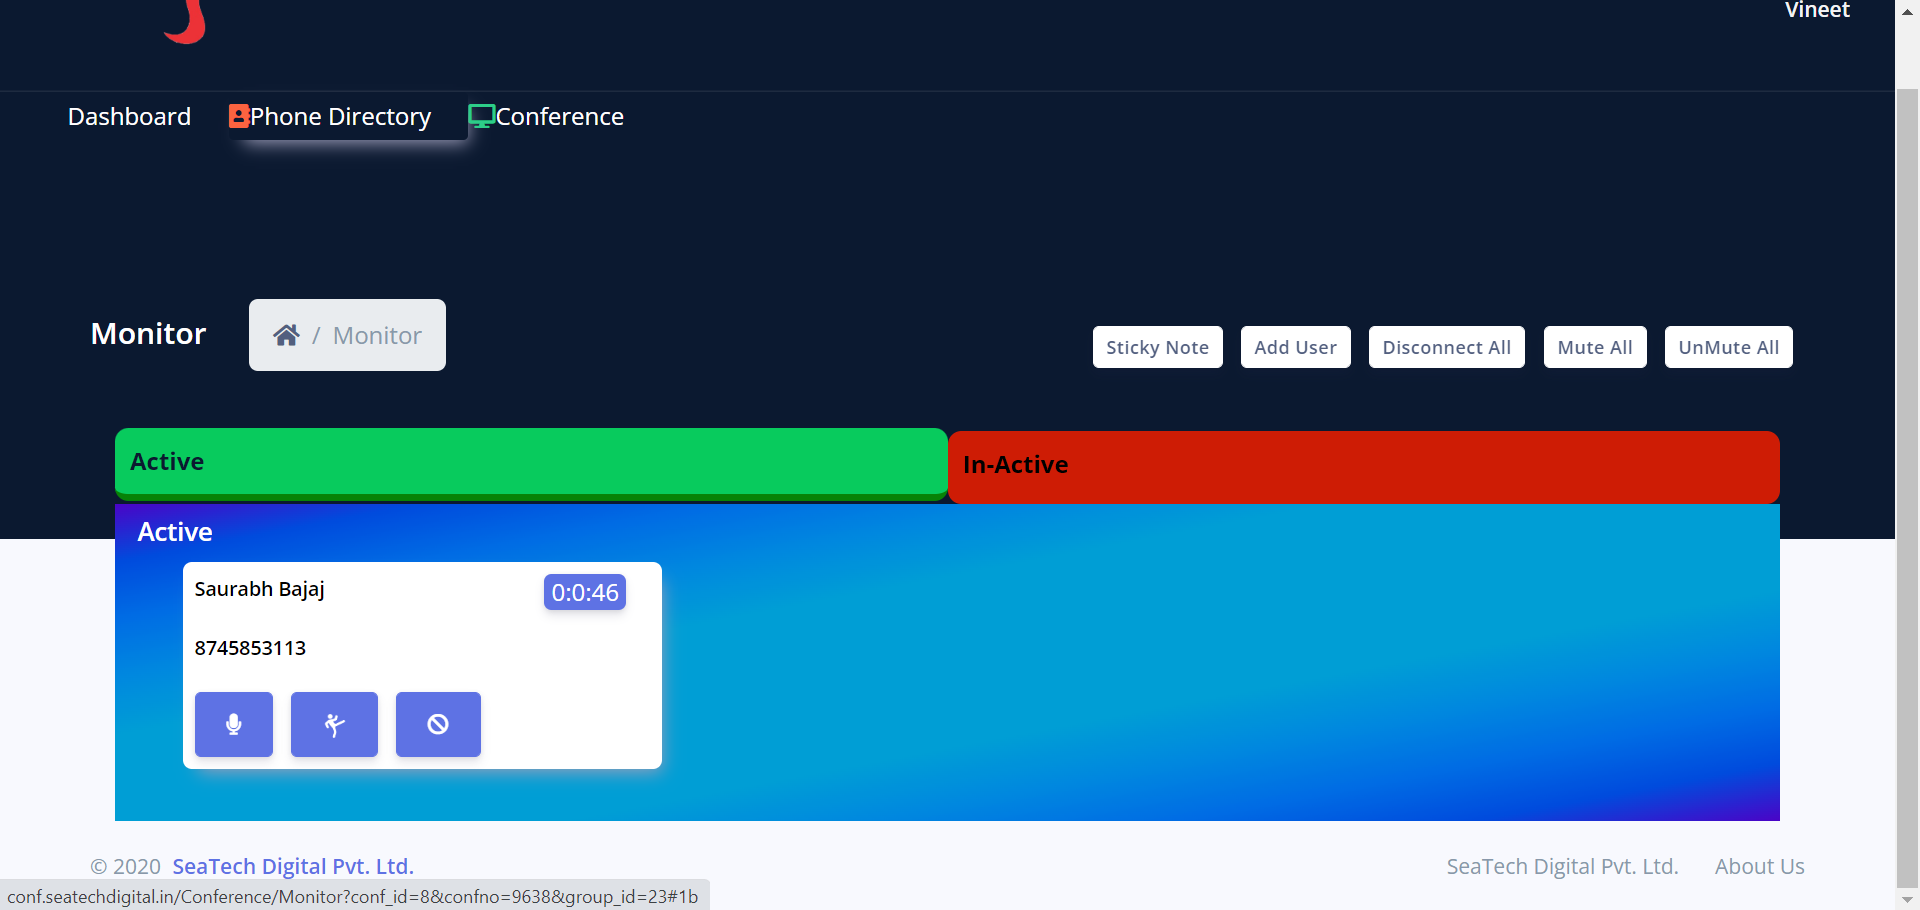Click the red logo at the top

[x=186, y=22]
